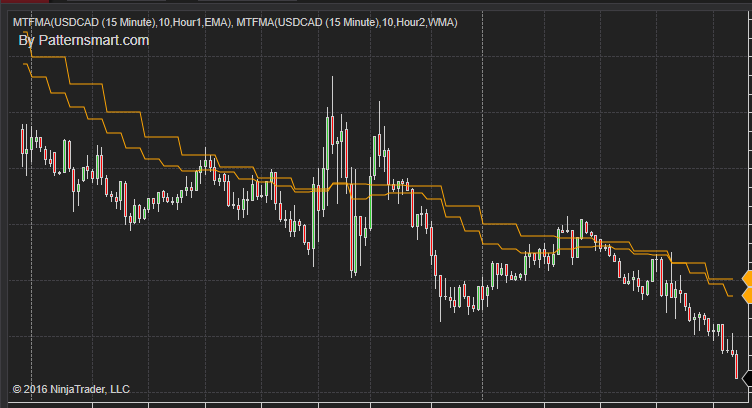Viewport: 752px width, 408px height.
Task: Click the 2016 NinjaTrader, LLC copyright text
Action: 71,389
